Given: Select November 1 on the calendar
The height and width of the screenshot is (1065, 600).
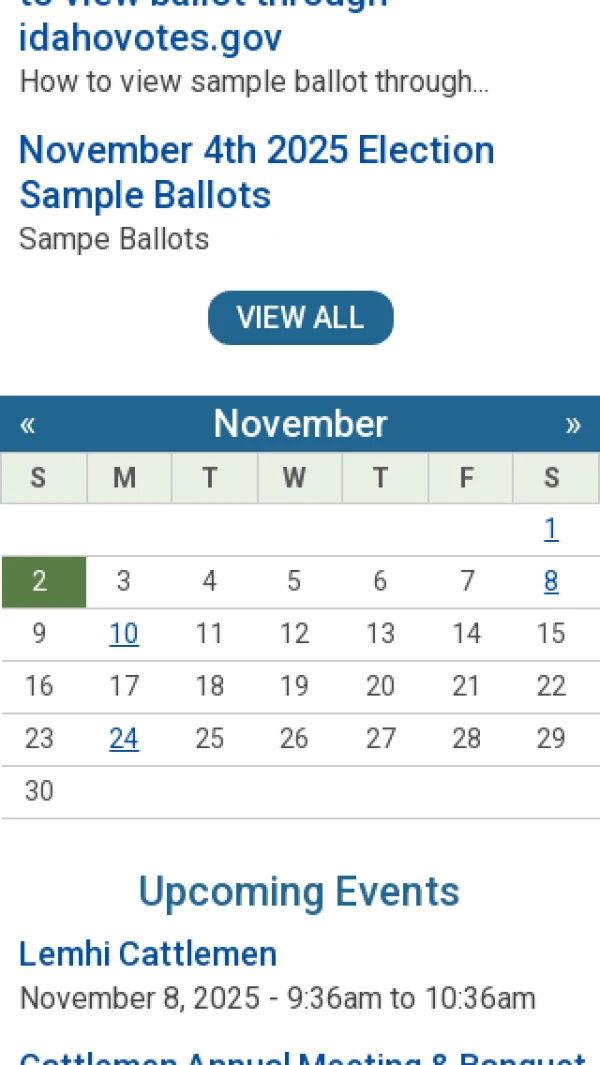Looking at the screenshot, I should (x=551, y=528).
